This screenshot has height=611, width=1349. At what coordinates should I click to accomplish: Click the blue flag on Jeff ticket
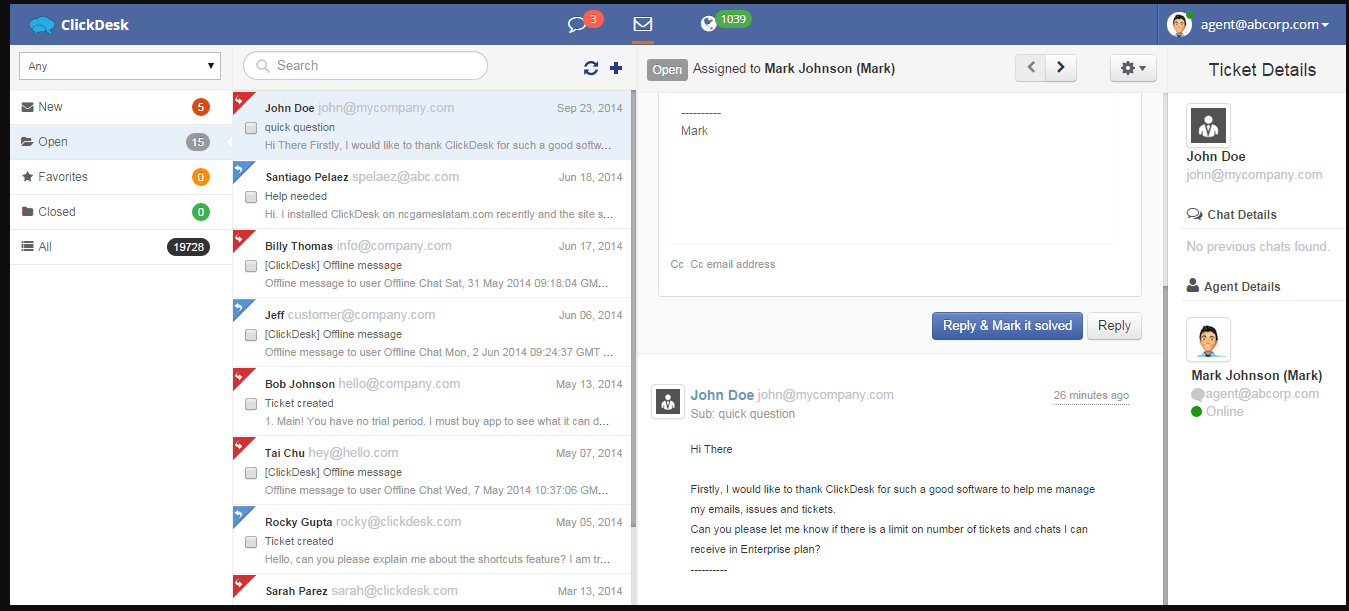point(240,307)
